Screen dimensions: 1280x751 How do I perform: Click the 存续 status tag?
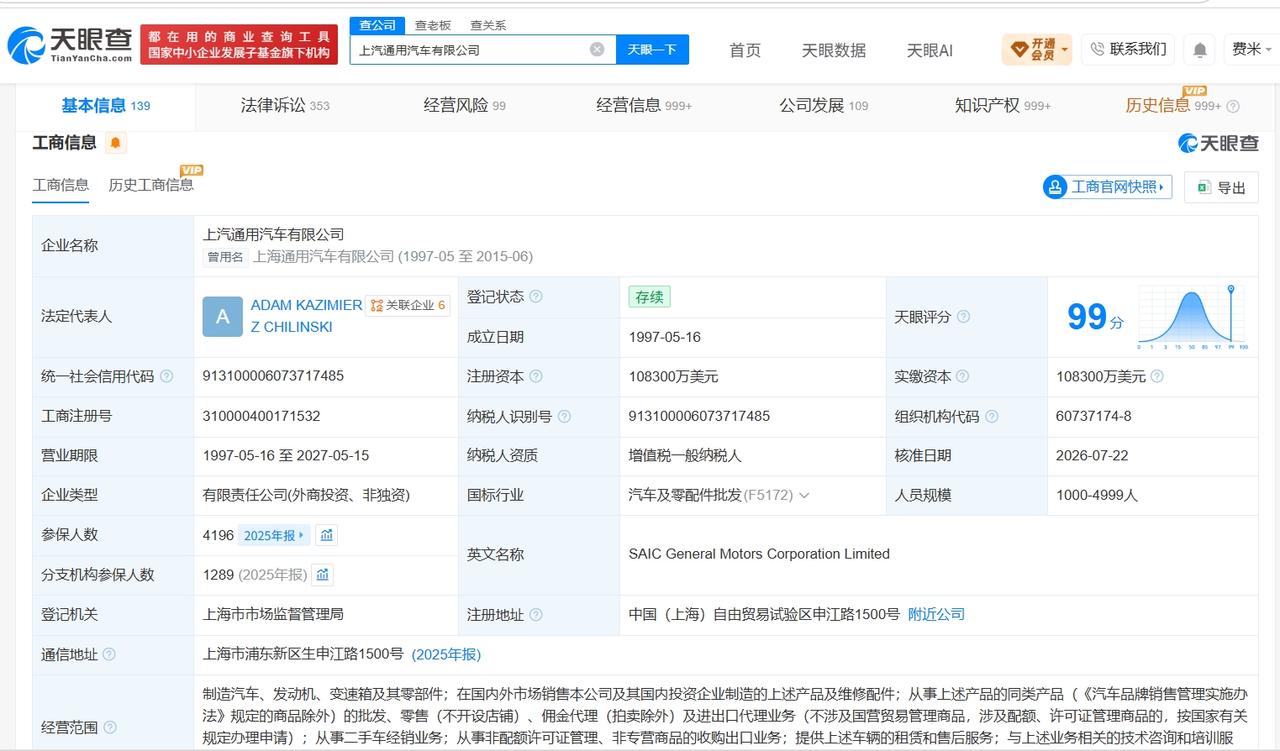click(x=649, y=297)
